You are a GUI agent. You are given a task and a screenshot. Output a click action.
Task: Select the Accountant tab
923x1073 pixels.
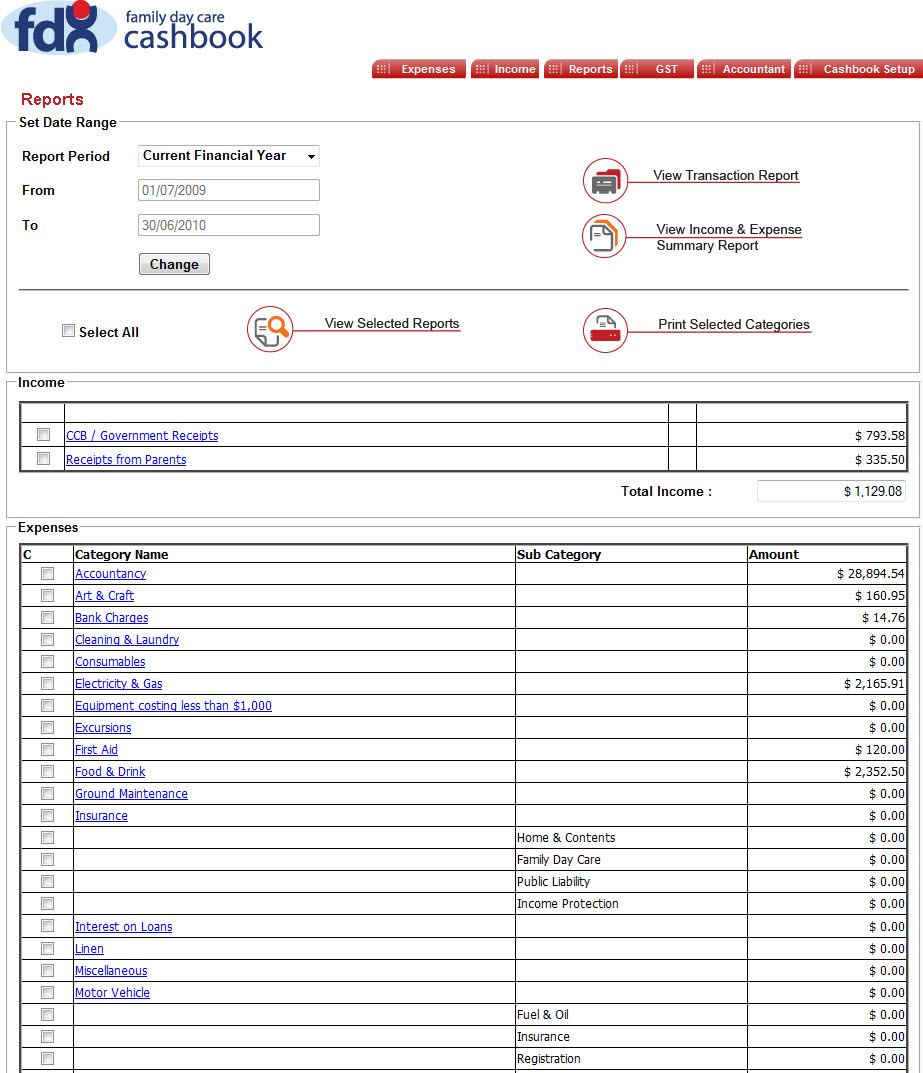[744, 69]
